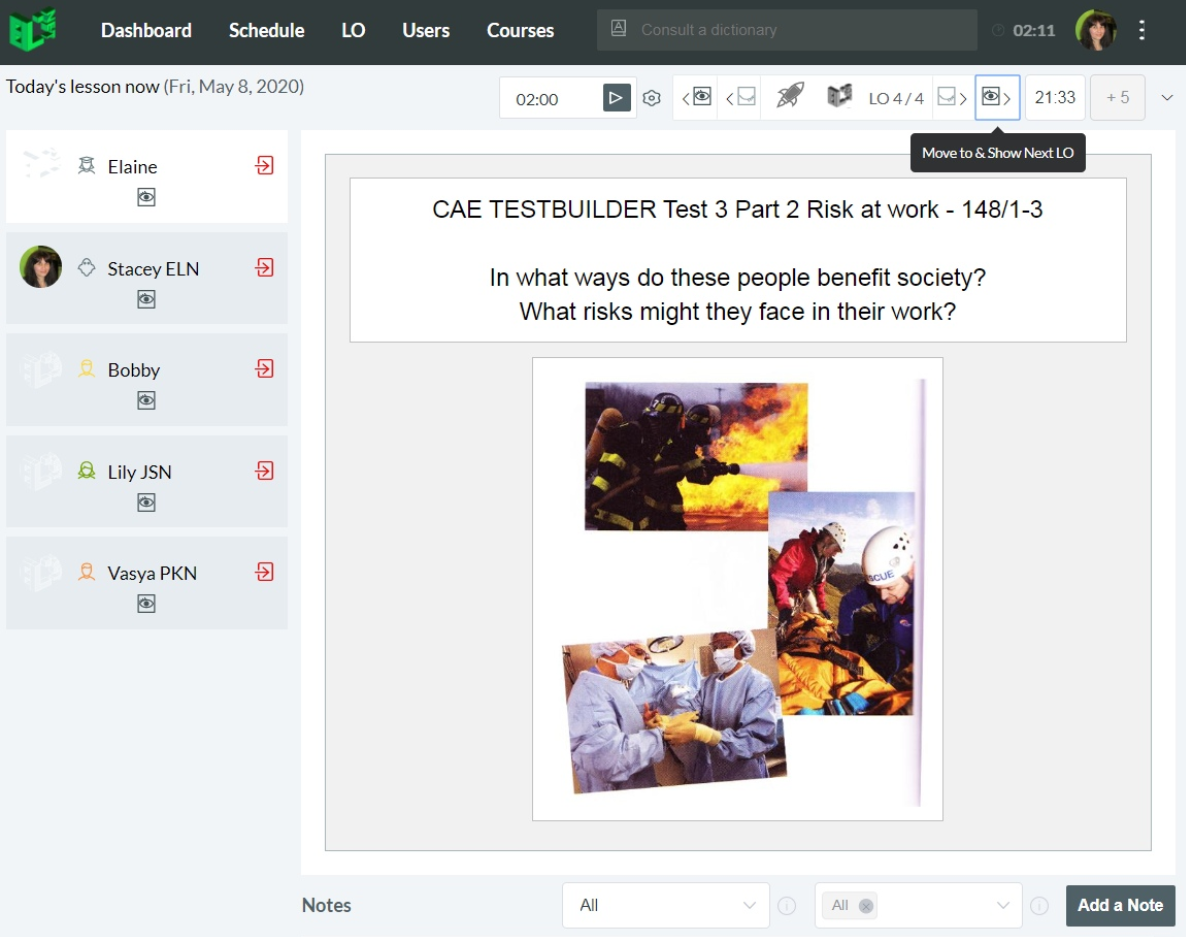This screenshot has height=937, width=1186.
Task: Click the cube blocks icon beside LO 4/4
Action: pos(839,95)
